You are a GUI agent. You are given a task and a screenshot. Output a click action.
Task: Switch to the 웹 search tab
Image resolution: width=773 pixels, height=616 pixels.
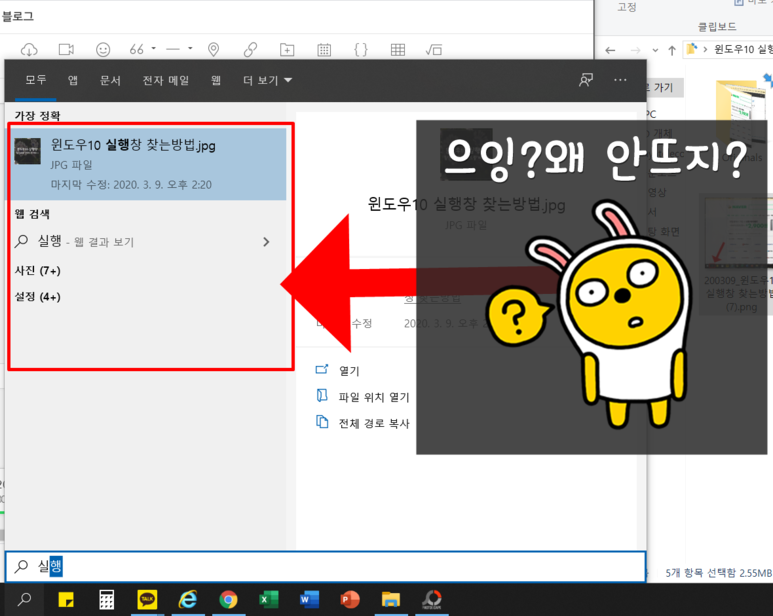click(216, 80)
